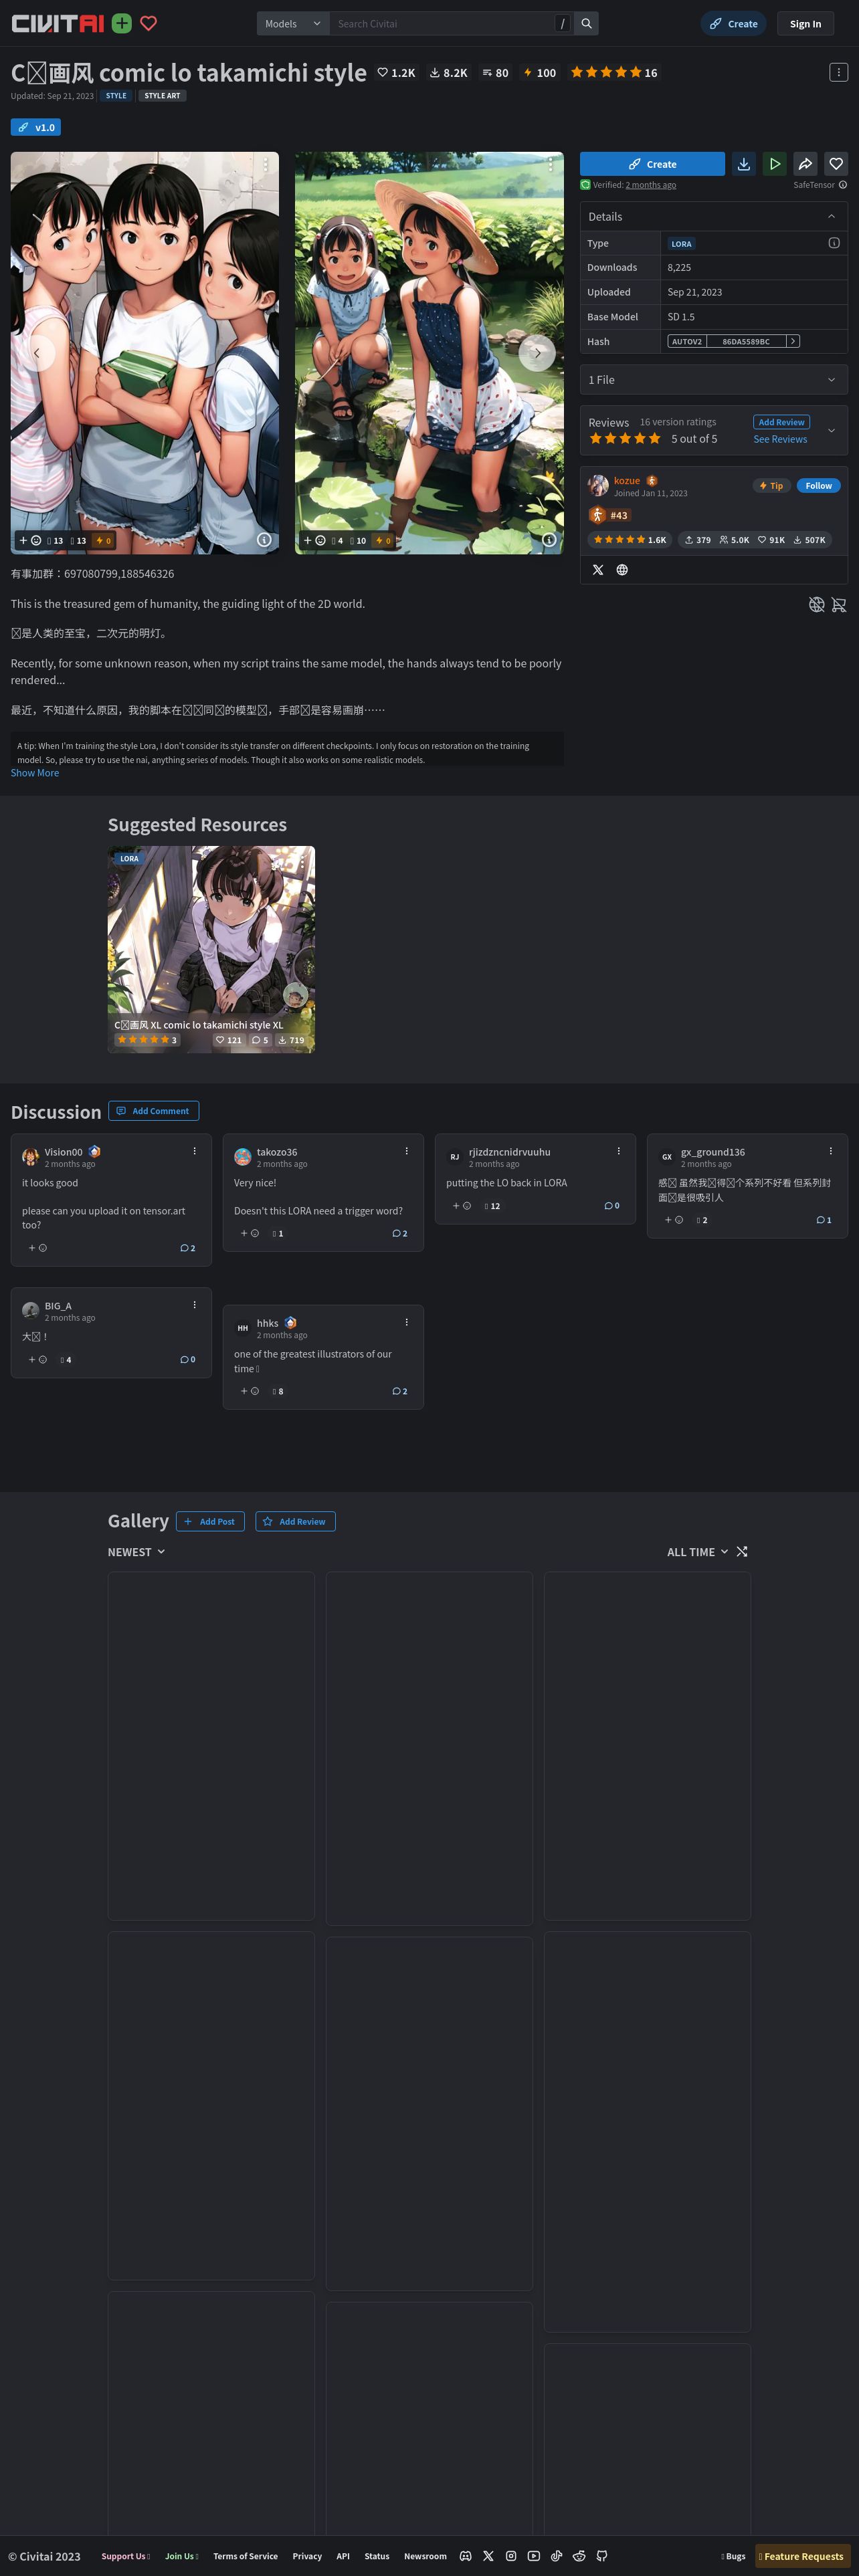Open the ALL TIME period dropdown
The width and height of the screenshot is (859, 2576).
(x=697, y=1552)
